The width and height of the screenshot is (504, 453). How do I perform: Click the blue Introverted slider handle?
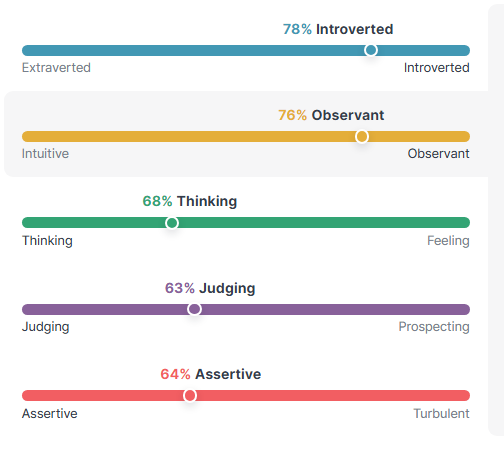(371, 50)
